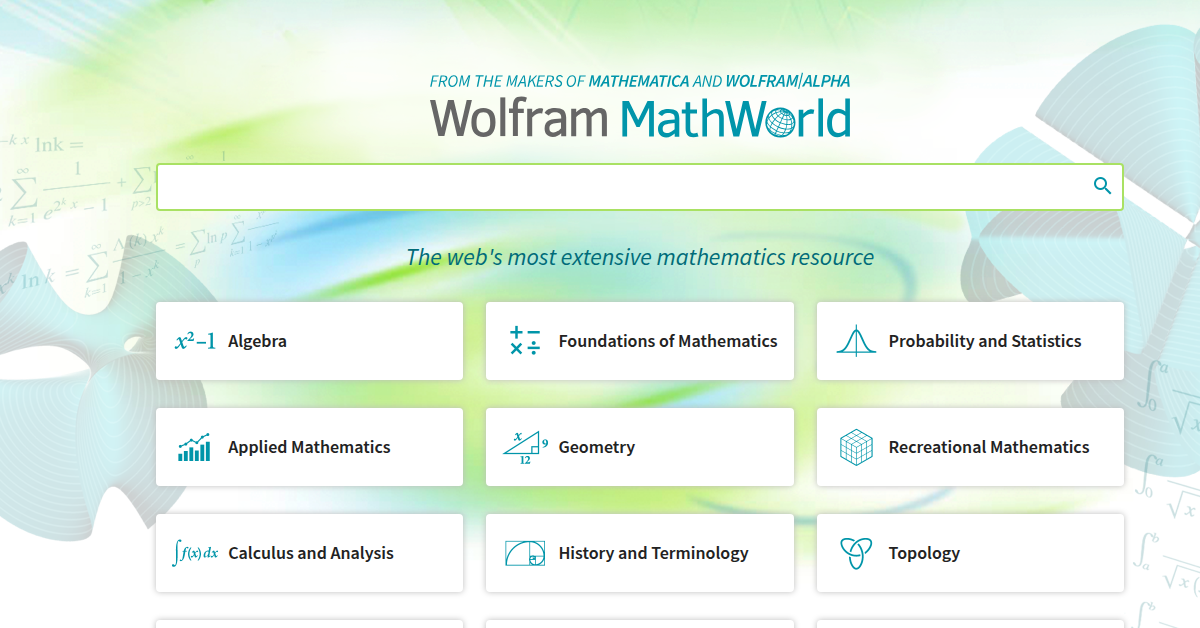Click the Wolfram MathWorld logo
1200x628 pixels.
(640, 118)
